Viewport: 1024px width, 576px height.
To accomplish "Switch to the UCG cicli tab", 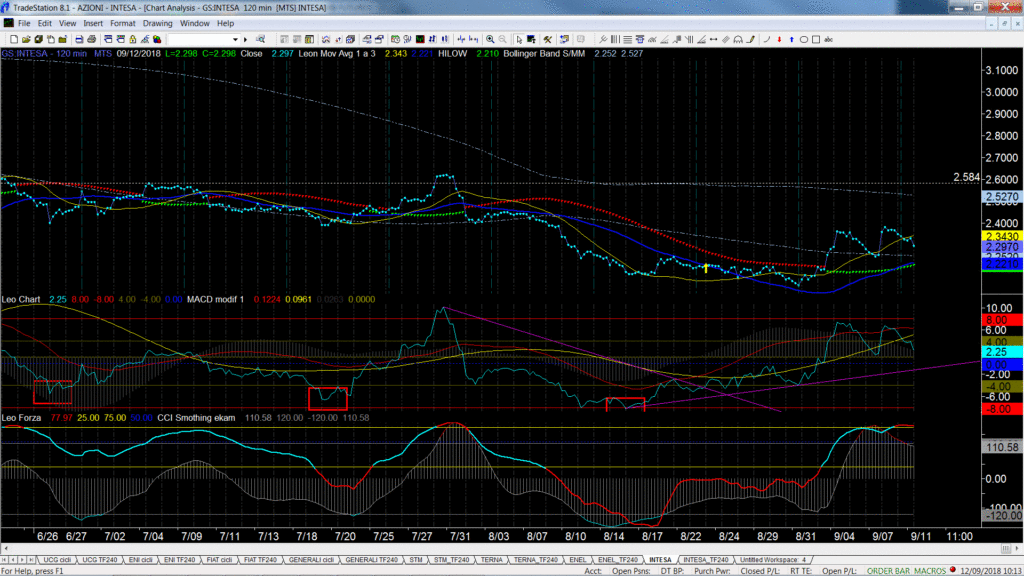I will [x=57, y=560].
